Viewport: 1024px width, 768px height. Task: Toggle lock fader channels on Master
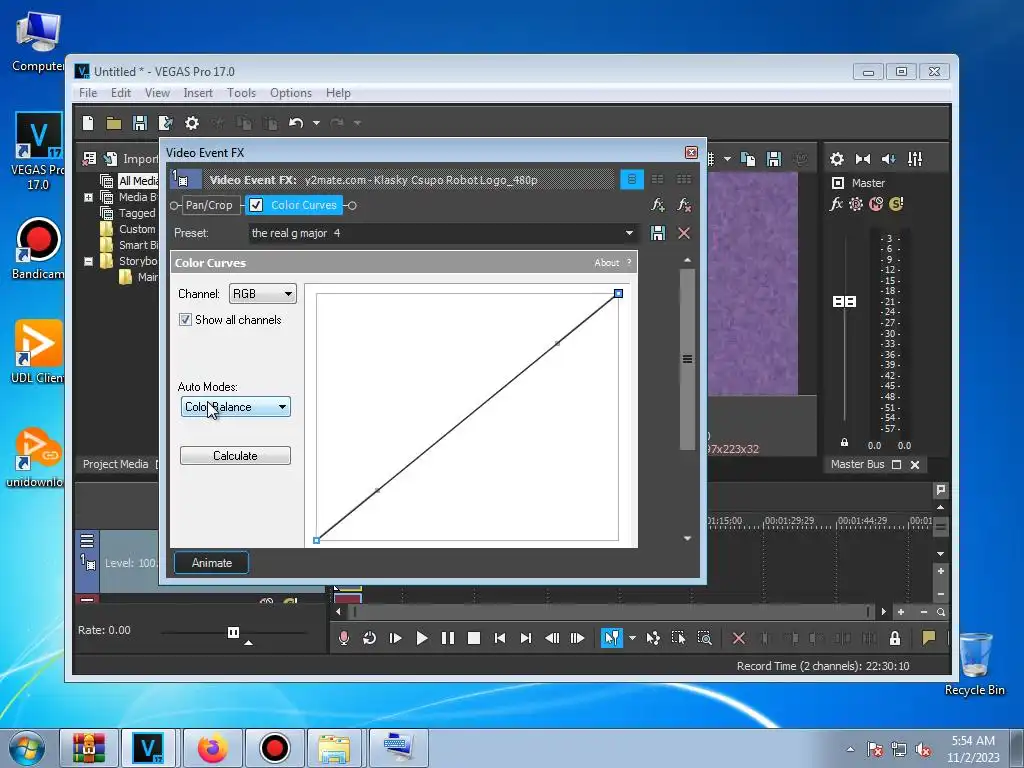coord(844,442)
